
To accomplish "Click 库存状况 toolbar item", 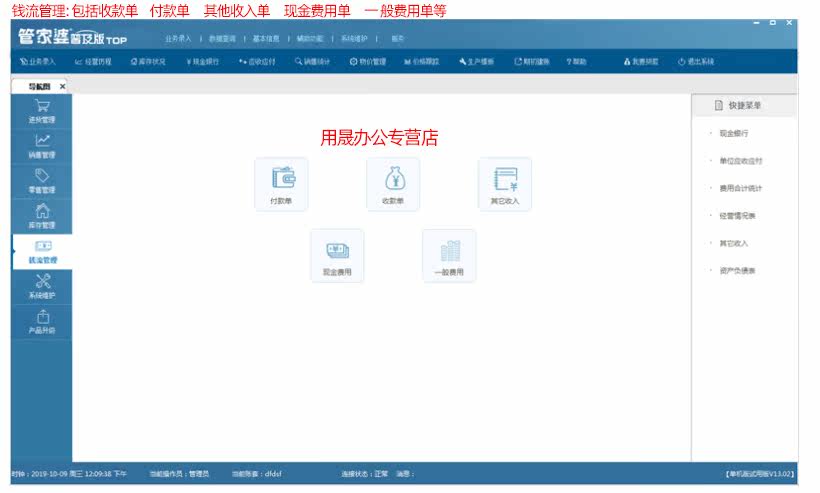I will click(148, 62).
